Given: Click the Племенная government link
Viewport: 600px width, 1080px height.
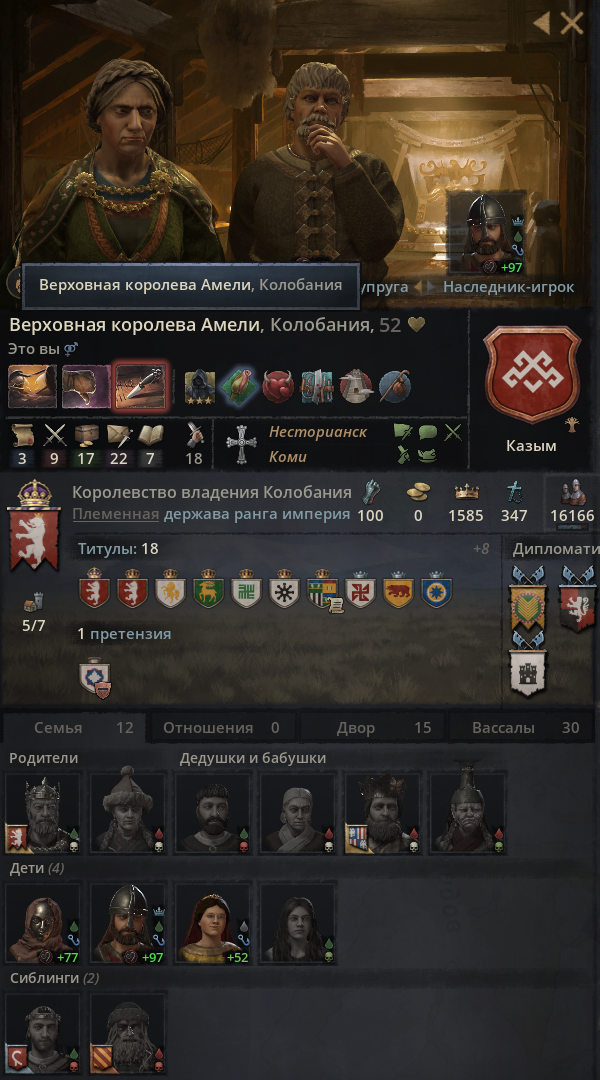Looking at the screenshot, I should pyautogui.click(x=116, y=515).
